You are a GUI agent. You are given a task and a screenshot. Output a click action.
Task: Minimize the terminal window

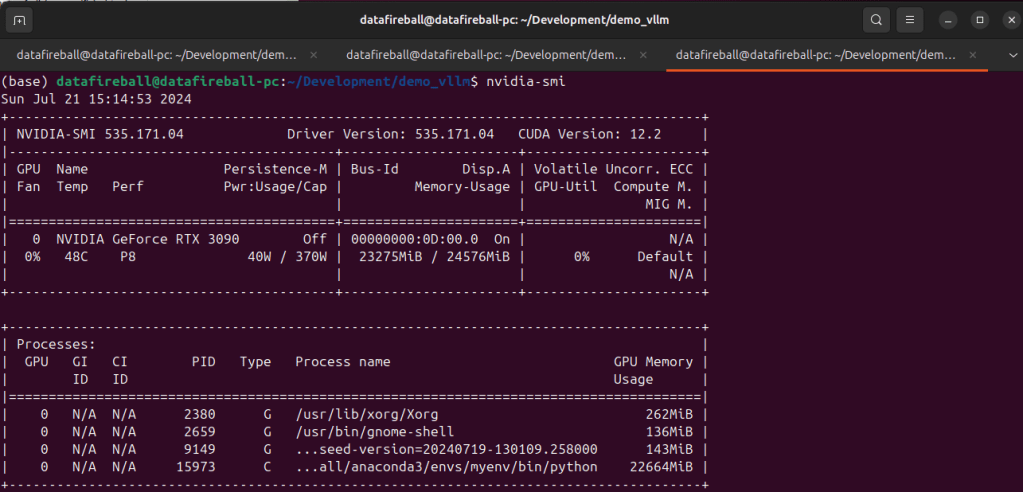(947, 20)
